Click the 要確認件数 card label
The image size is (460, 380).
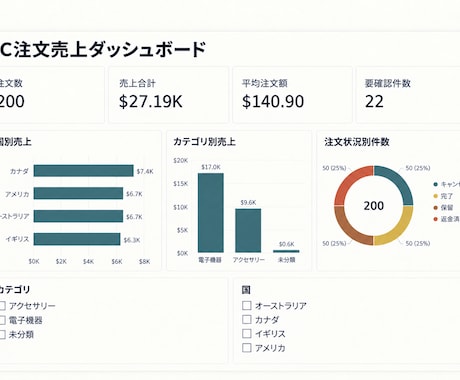point(388,83)
